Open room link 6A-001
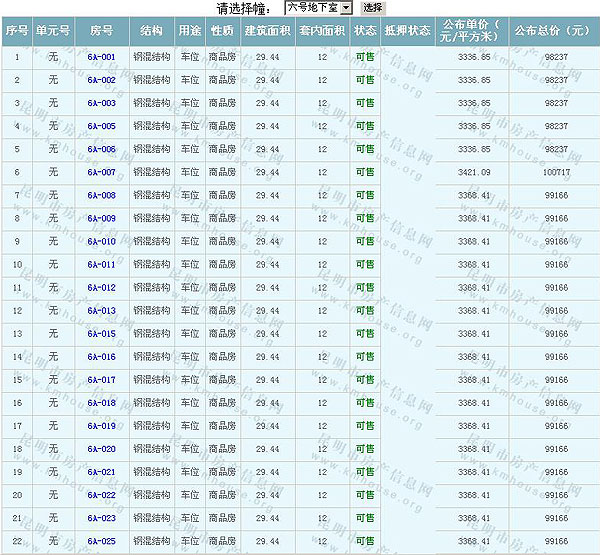The image size is (600, 555). tap(101, 57)
